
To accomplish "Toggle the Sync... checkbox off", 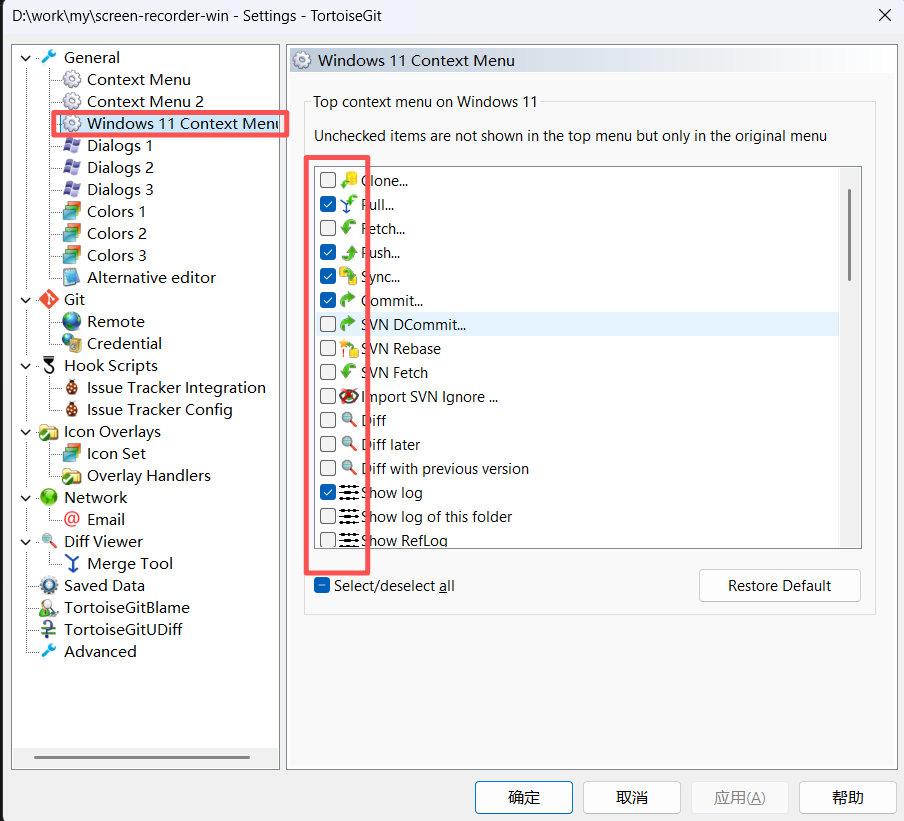I will pyautogui.click(x=328, y=276).
